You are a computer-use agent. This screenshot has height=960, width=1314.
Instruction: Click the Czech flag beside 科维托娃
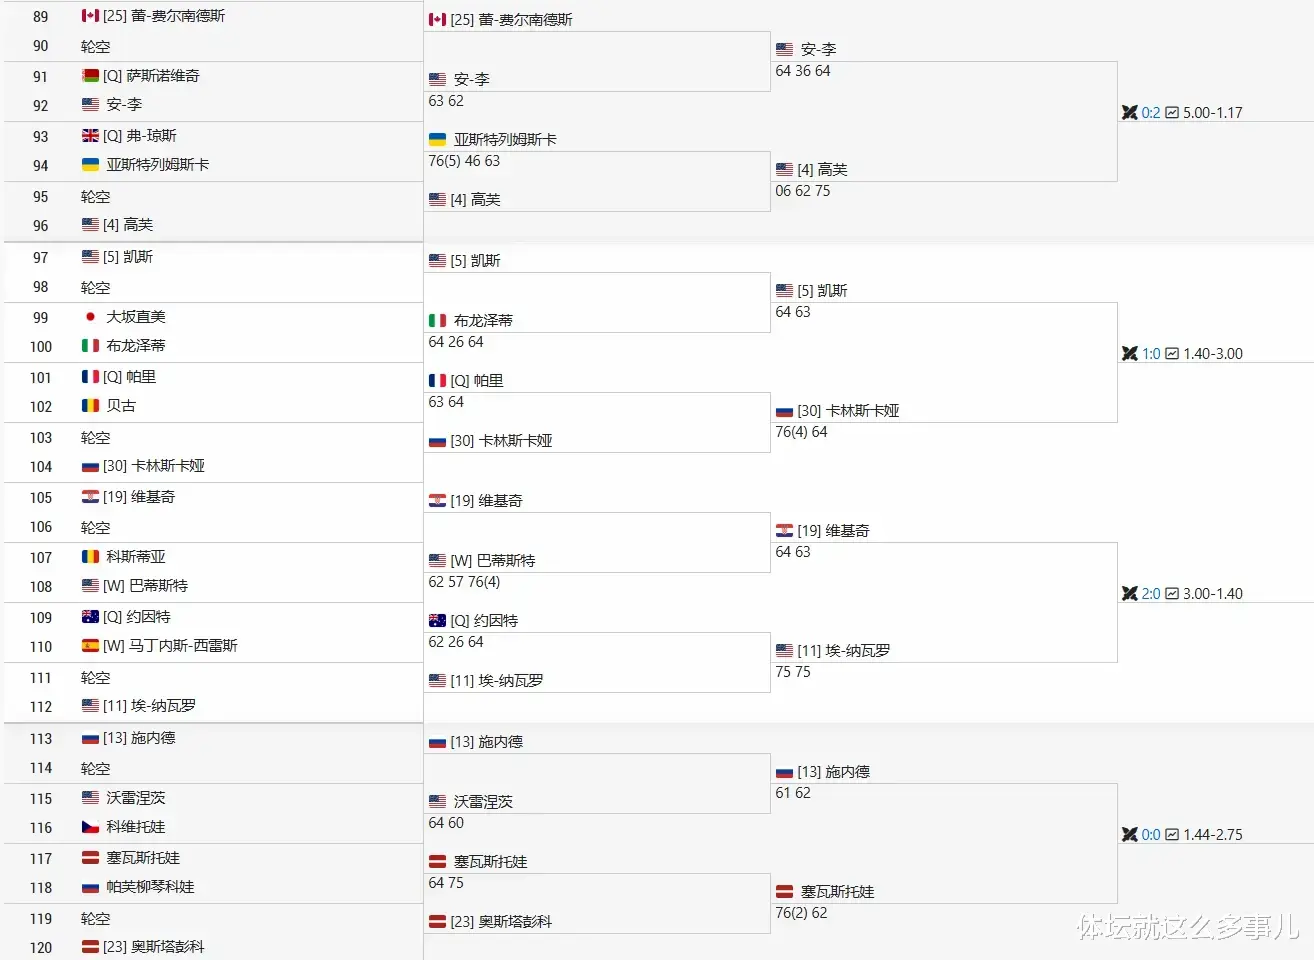pos(90,827)
